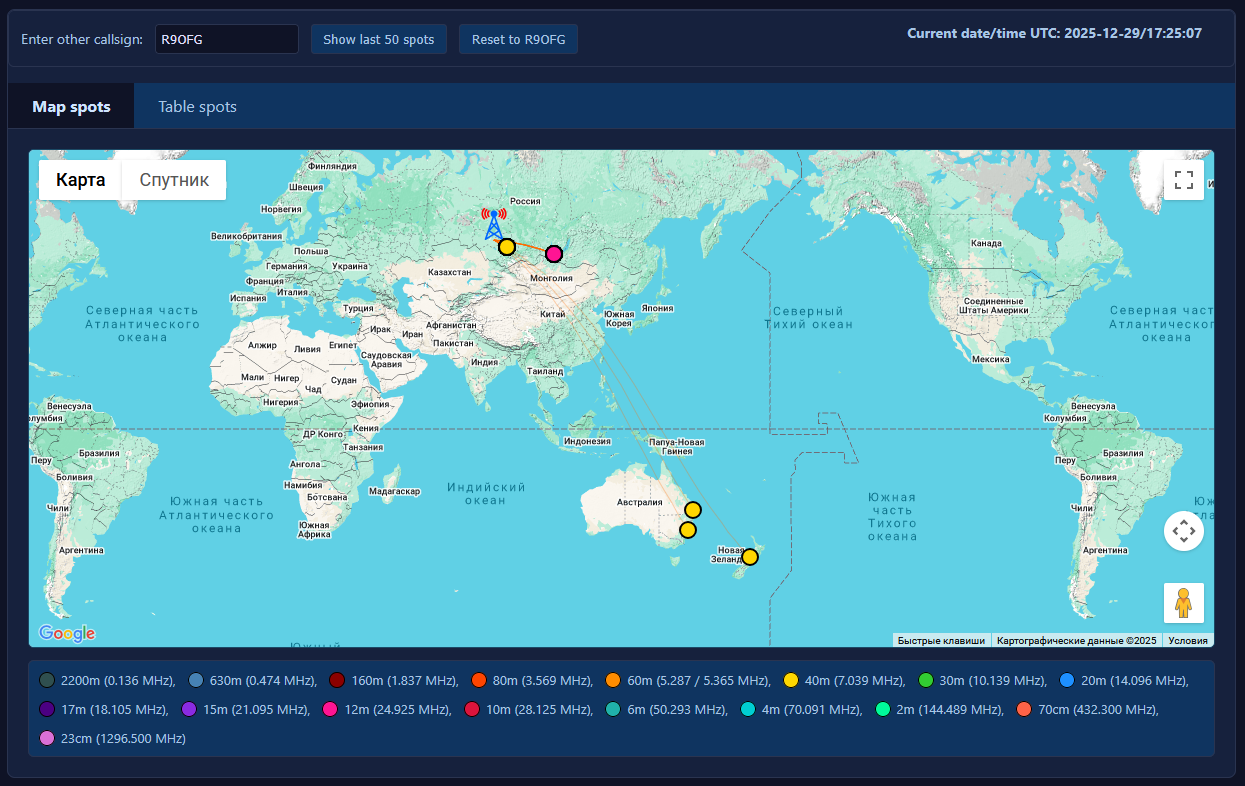
Task: Click the callsign input field
Action: click(x=226, y=40)
